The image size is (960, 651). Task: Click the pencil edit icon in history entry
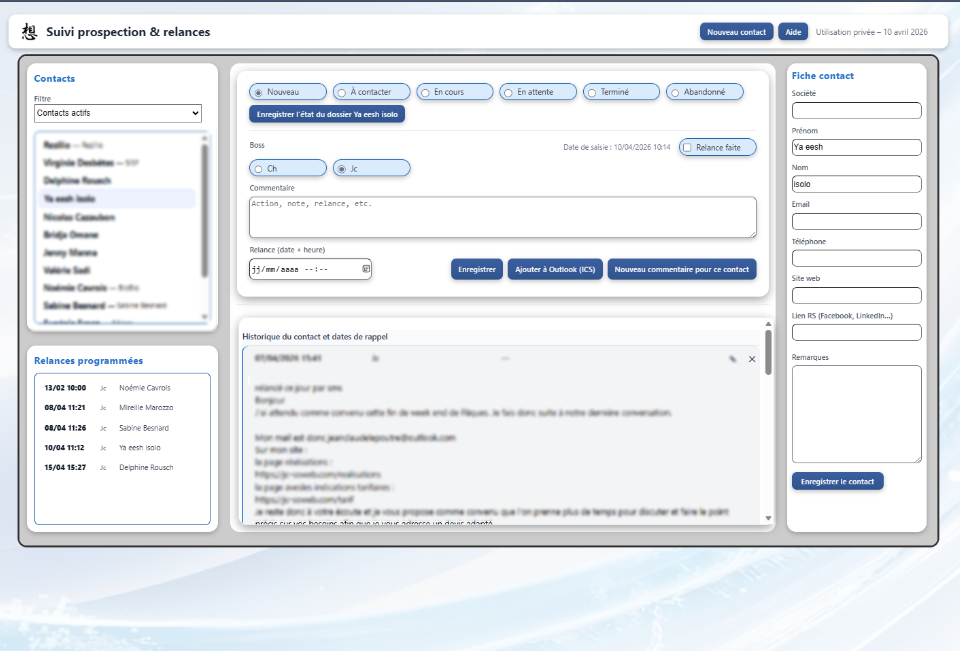[x=732, y=359]
